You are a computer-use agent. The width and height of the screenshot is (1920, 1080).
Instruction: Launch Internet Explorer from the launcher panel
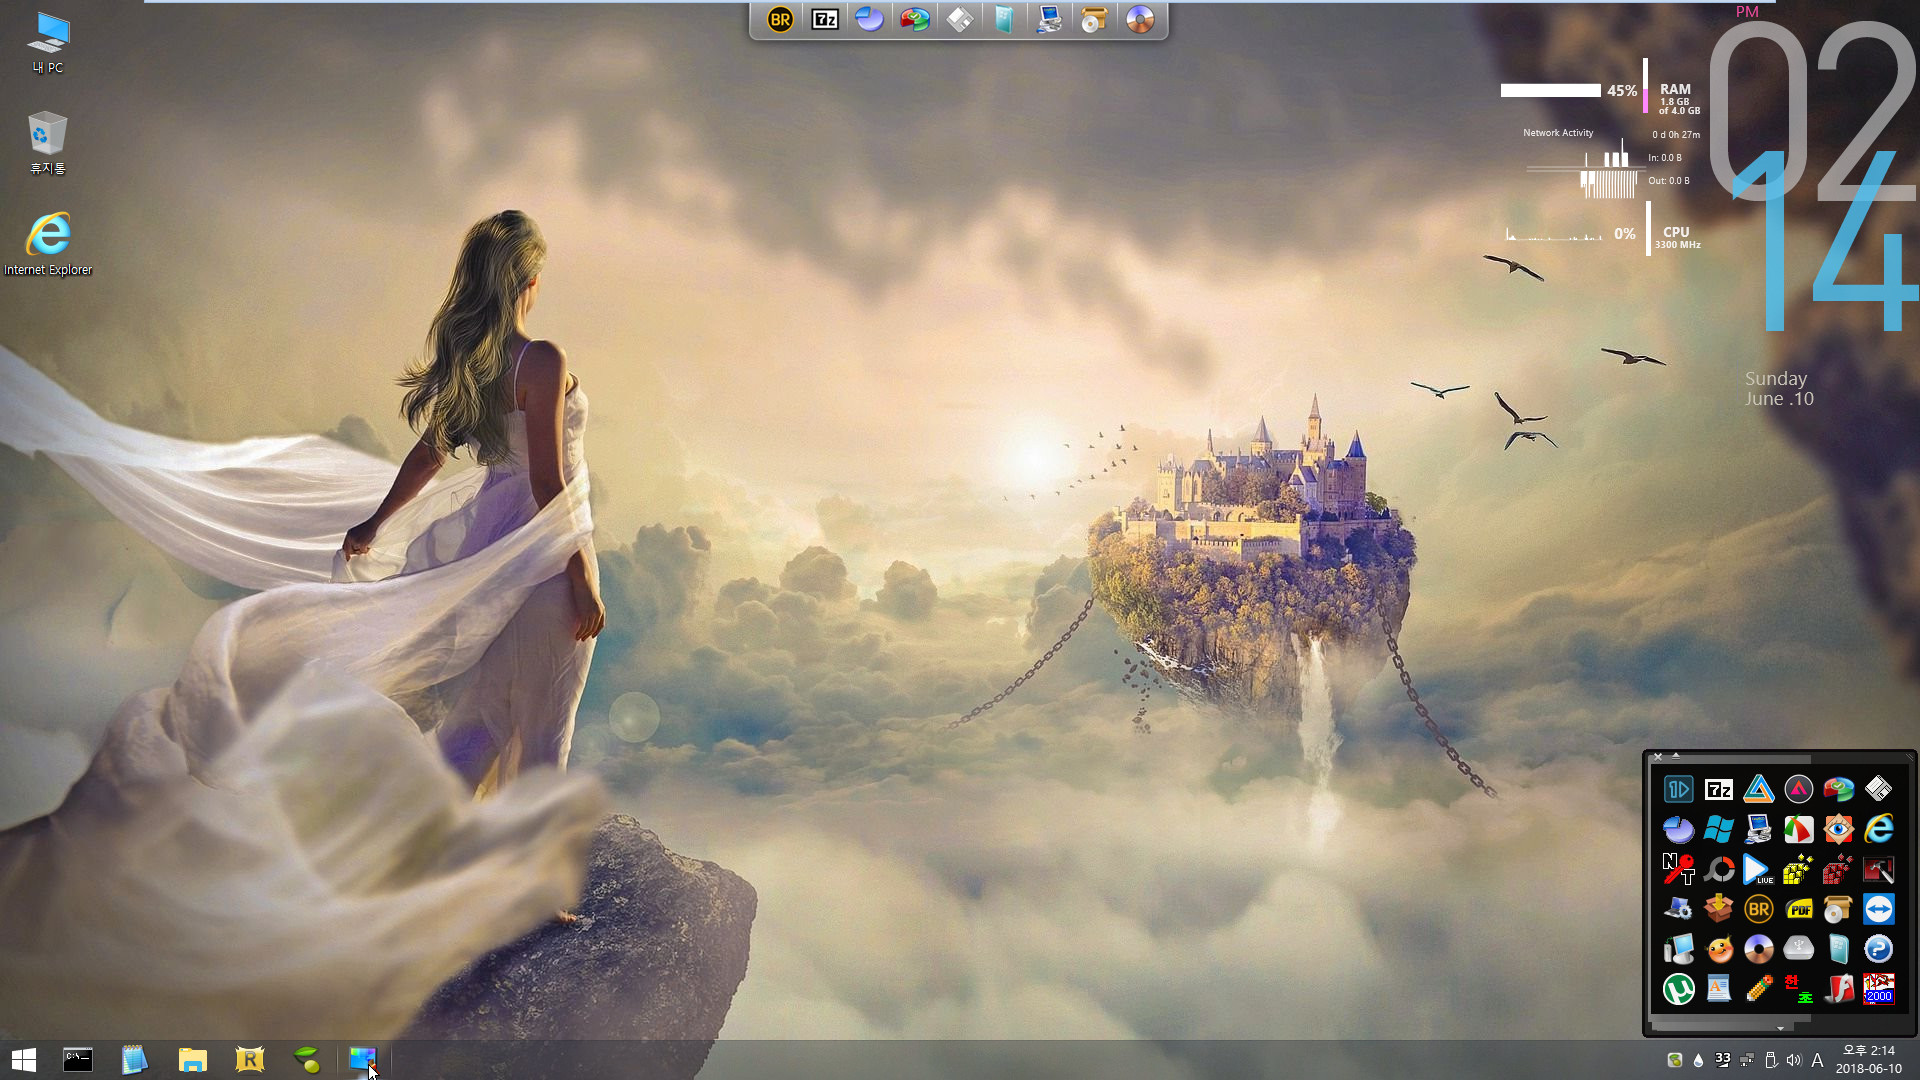pyautogui.click(x=1878, y=829)
